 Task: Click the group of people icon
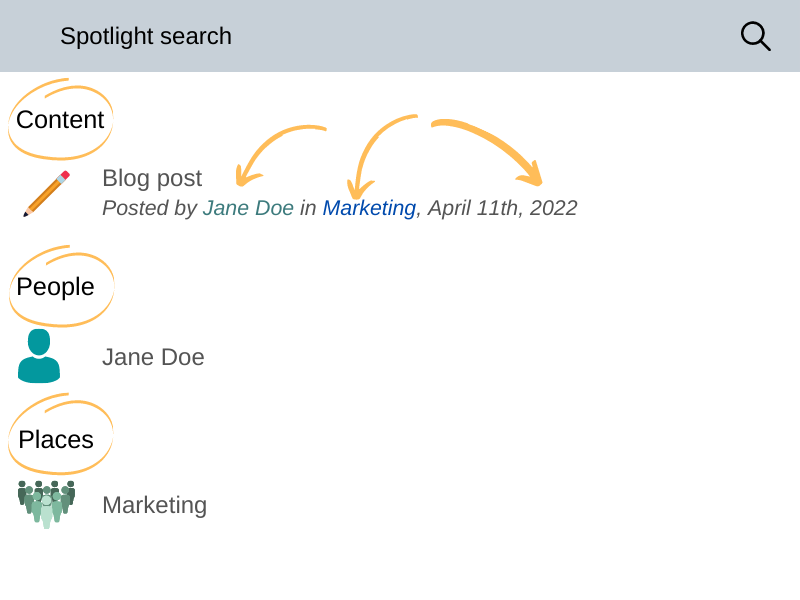pyautogui.click(x=46, y=504)
